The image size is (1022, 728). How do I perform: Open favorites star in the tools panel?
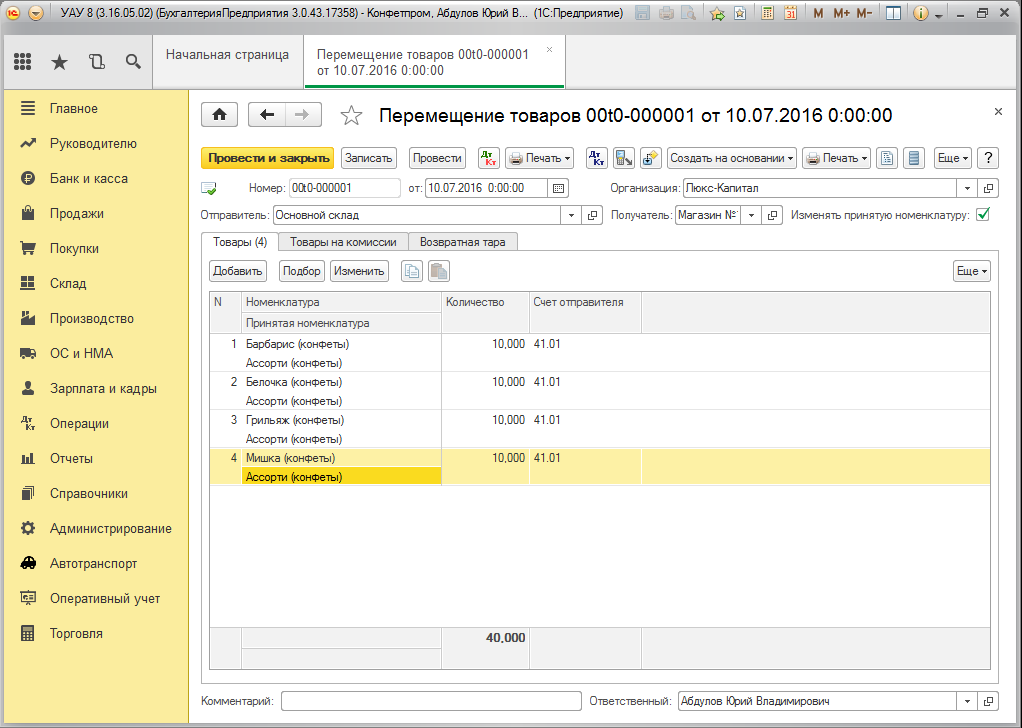click(x=59, y=62)
